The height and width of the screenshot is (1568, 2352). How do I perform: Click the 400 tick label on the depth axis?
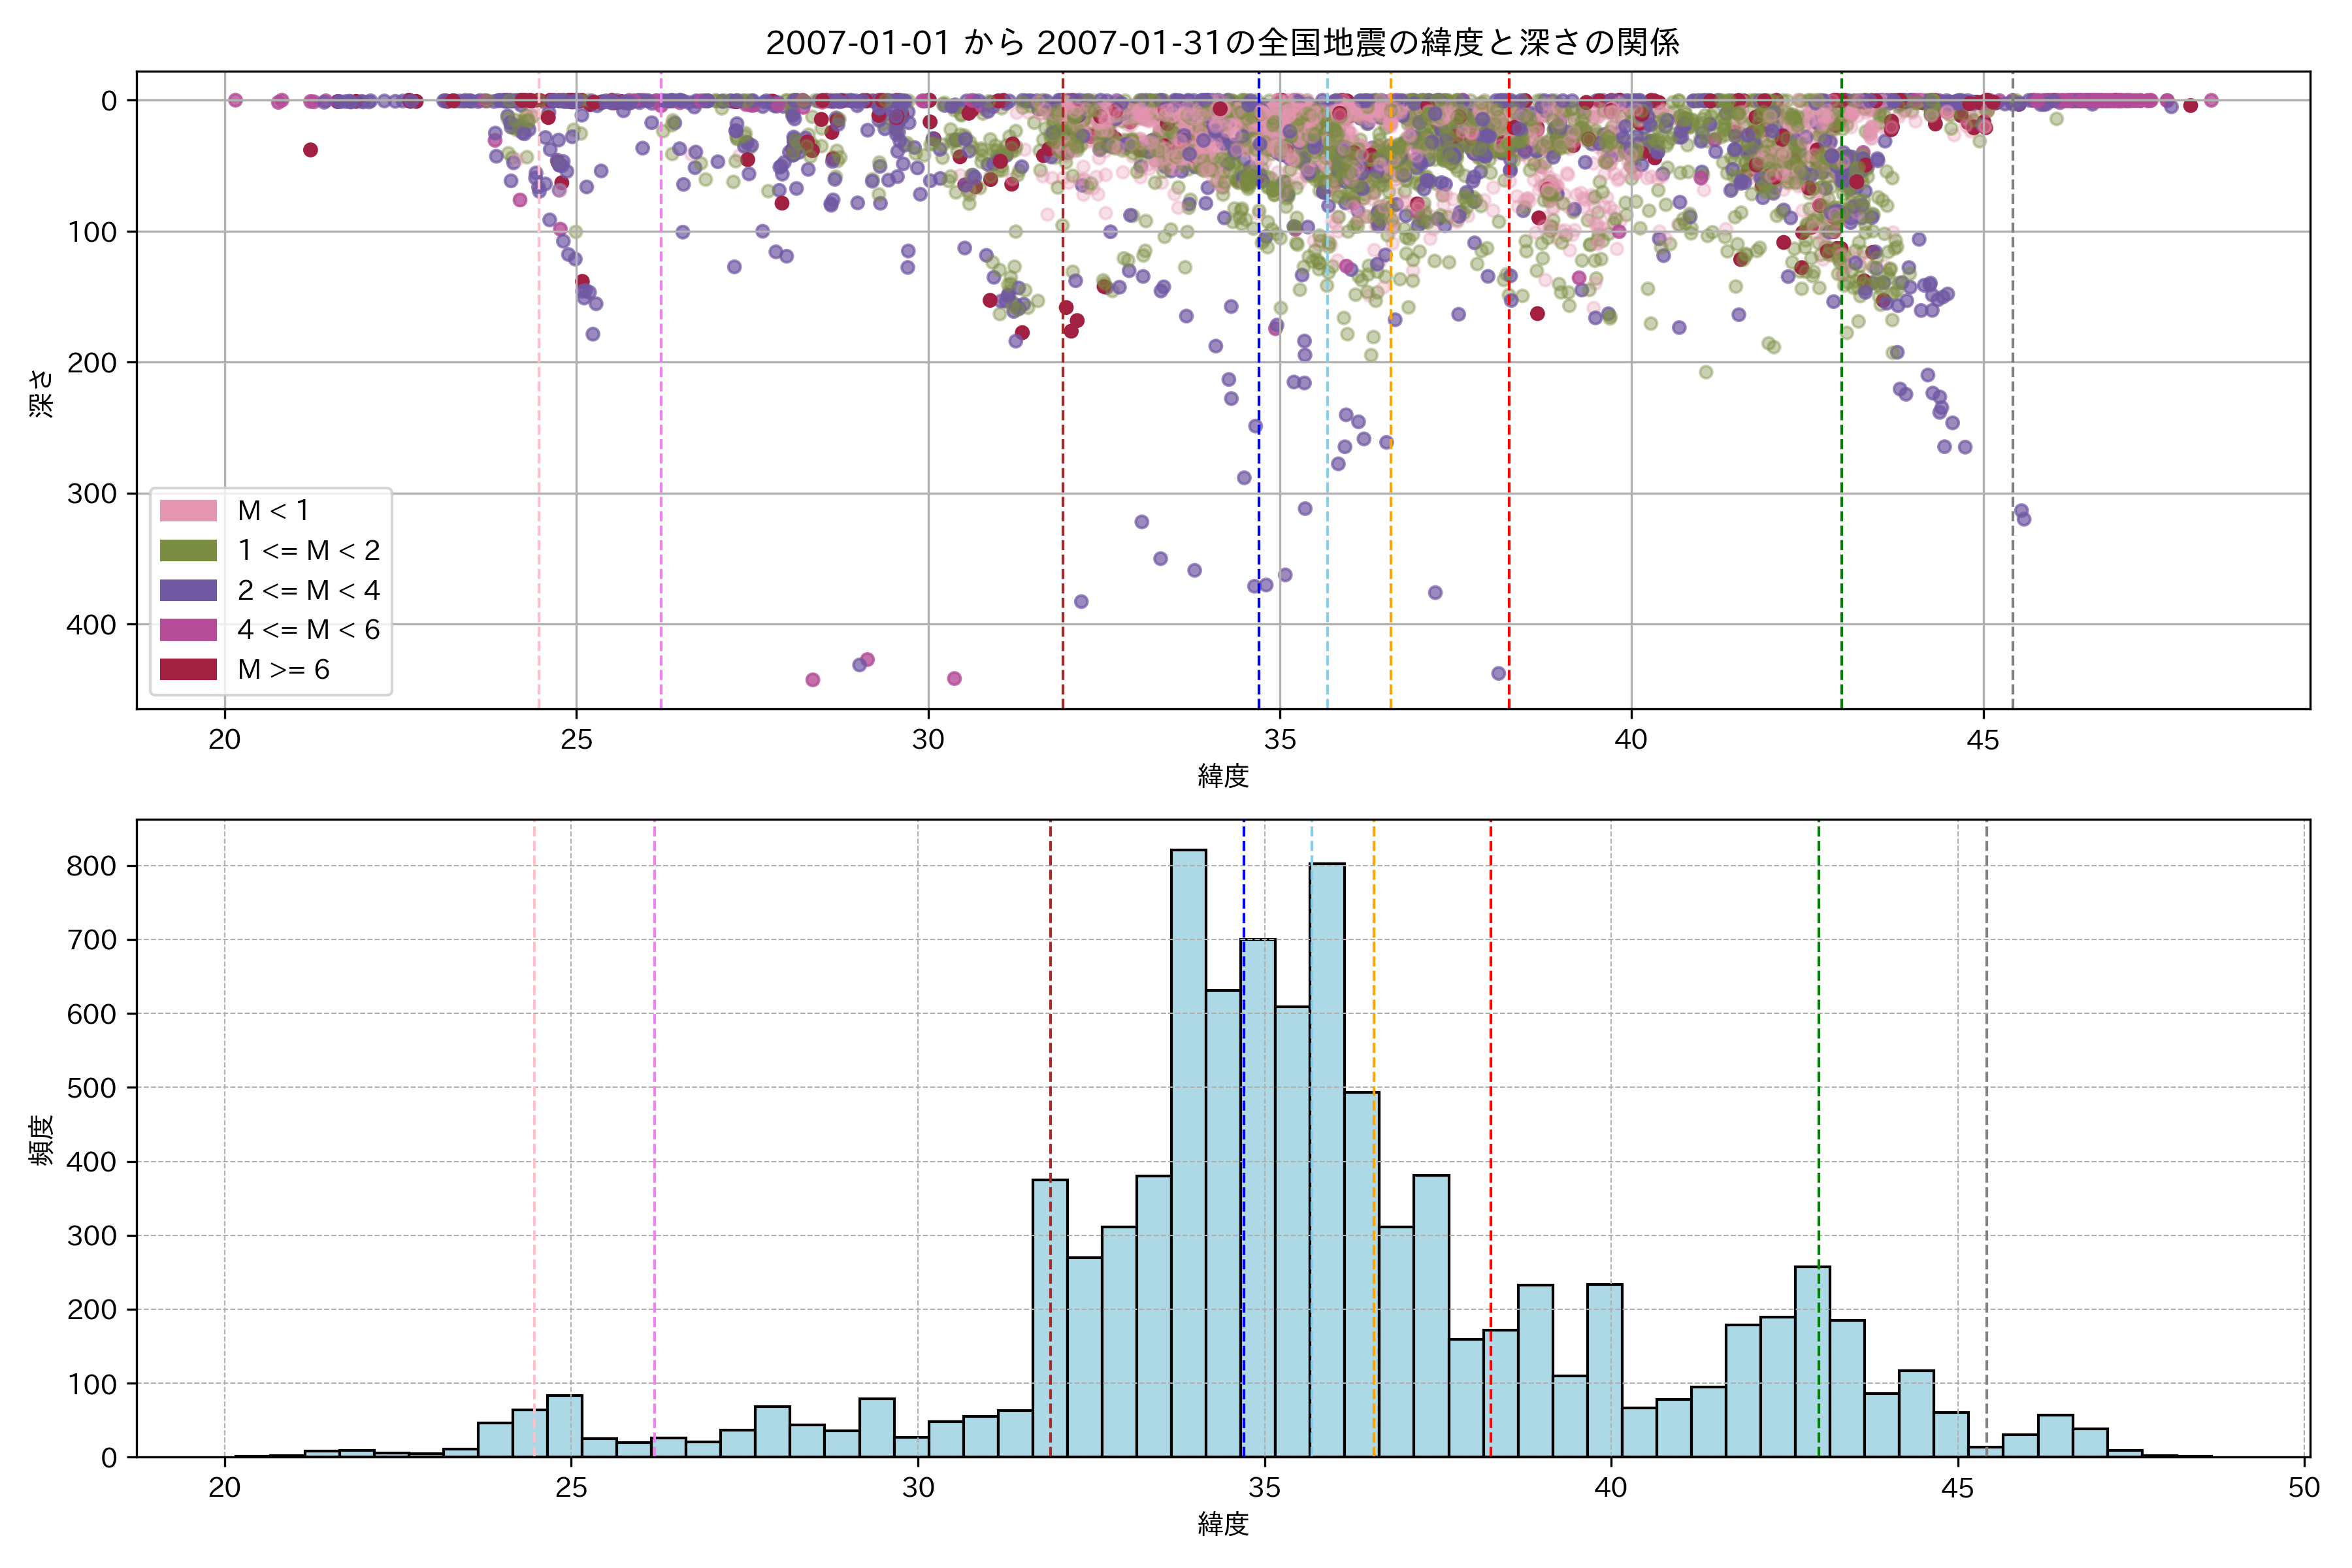click(92, 624)
